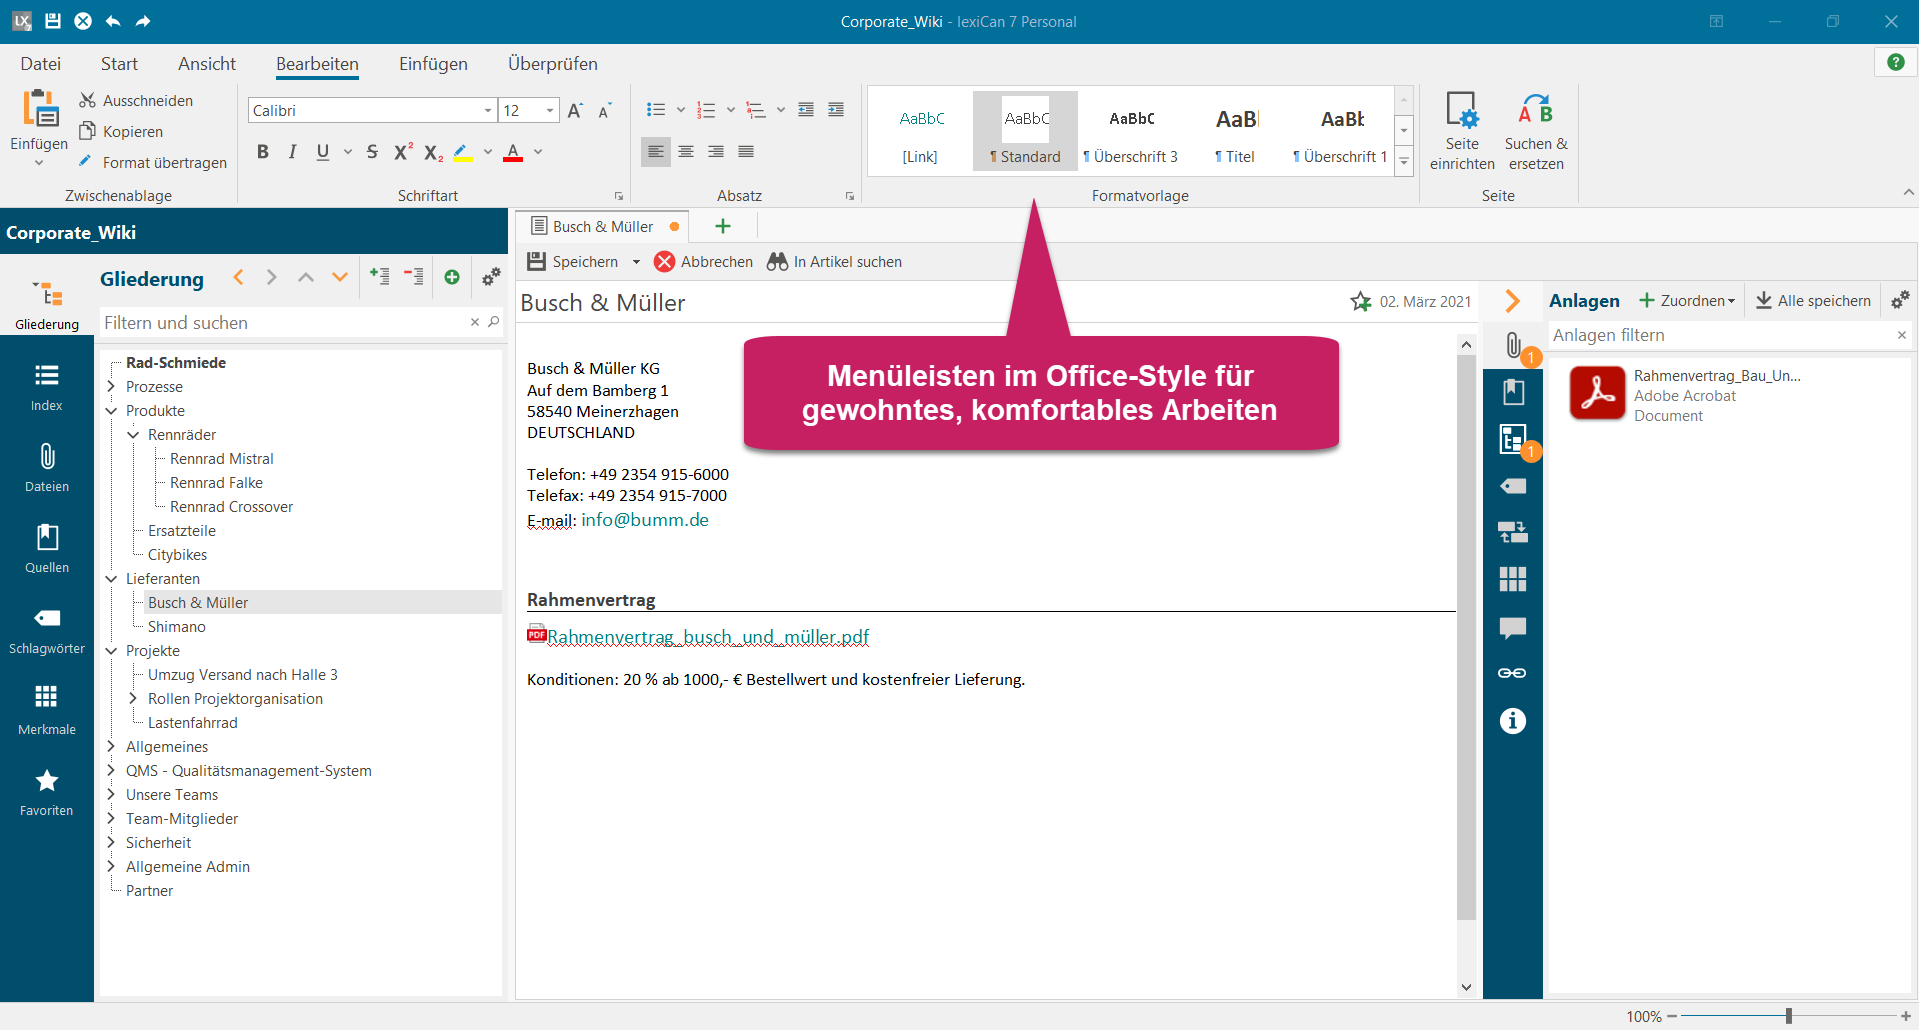Screen dimensions: 1919x1030
Task: Open the Calibri font name dropdown
Action: (x=487, y=111)
